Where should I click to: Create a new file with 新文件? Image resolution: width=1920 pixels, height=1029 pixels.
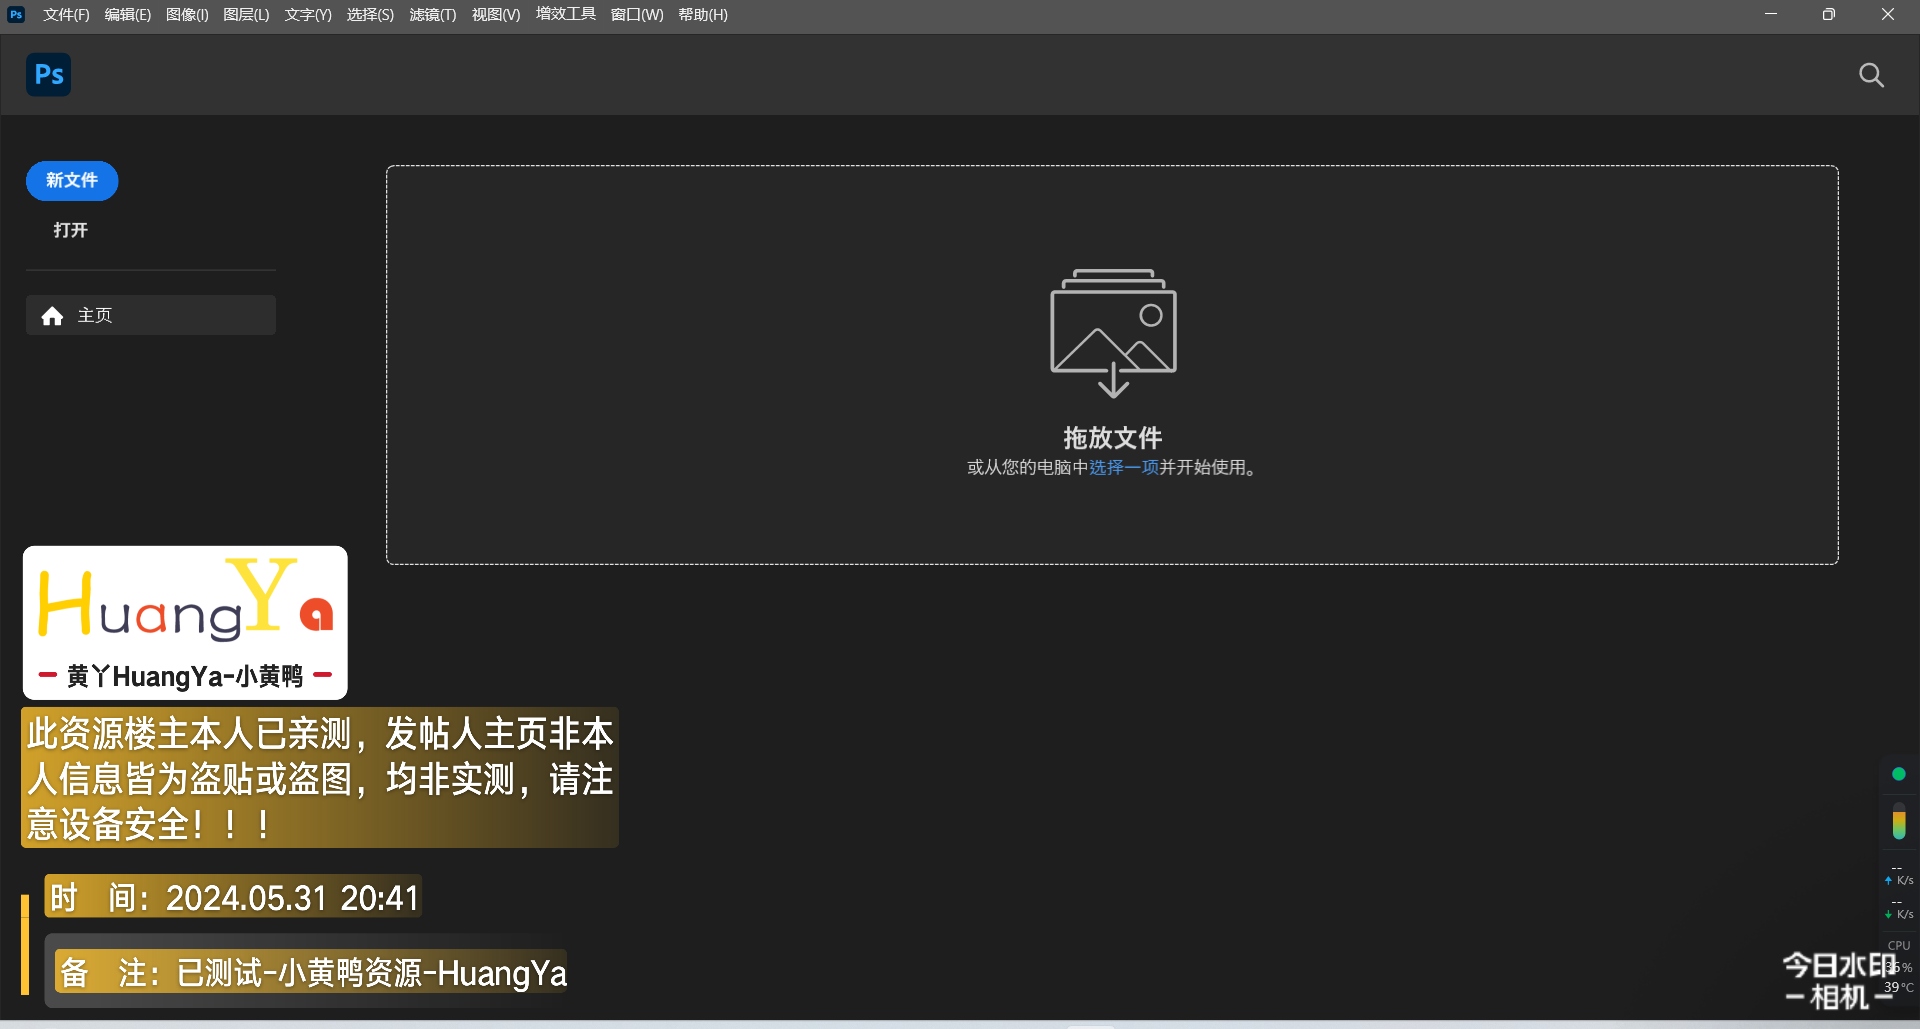tap(72, 181)
